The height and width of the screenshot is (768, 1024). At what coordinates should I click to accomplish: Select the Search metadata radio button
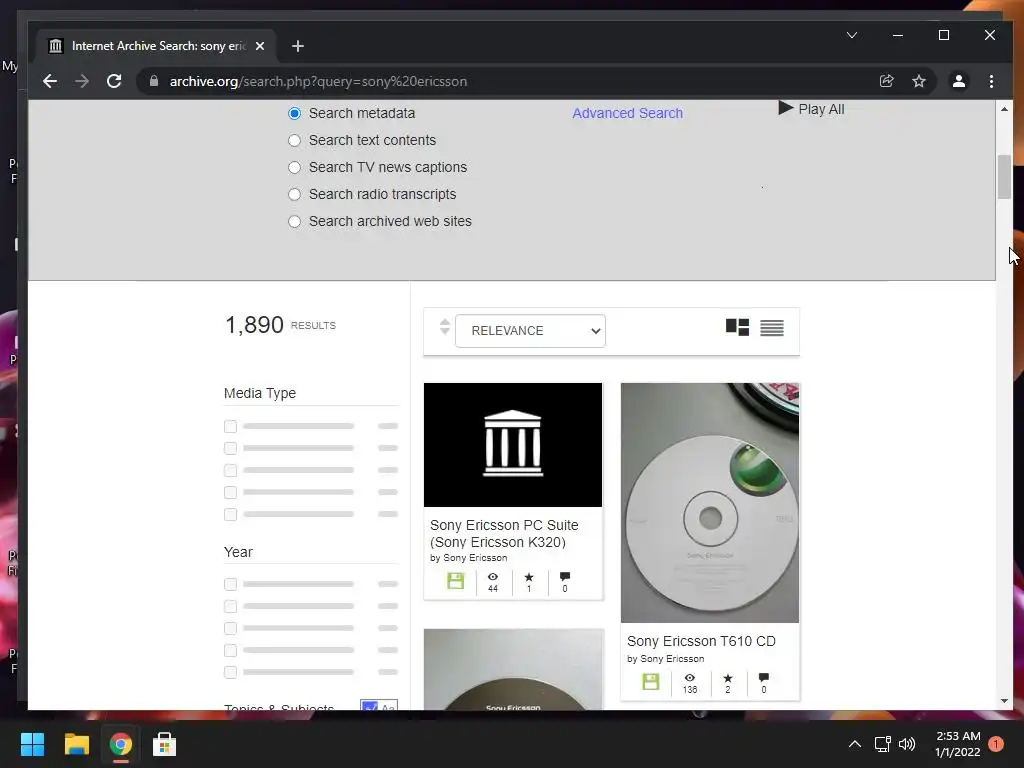295,114
